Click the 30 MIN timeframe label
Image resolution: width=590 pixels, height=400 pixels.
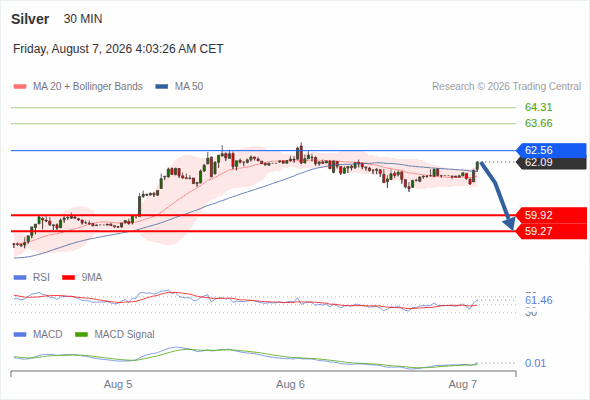[83, 19]
